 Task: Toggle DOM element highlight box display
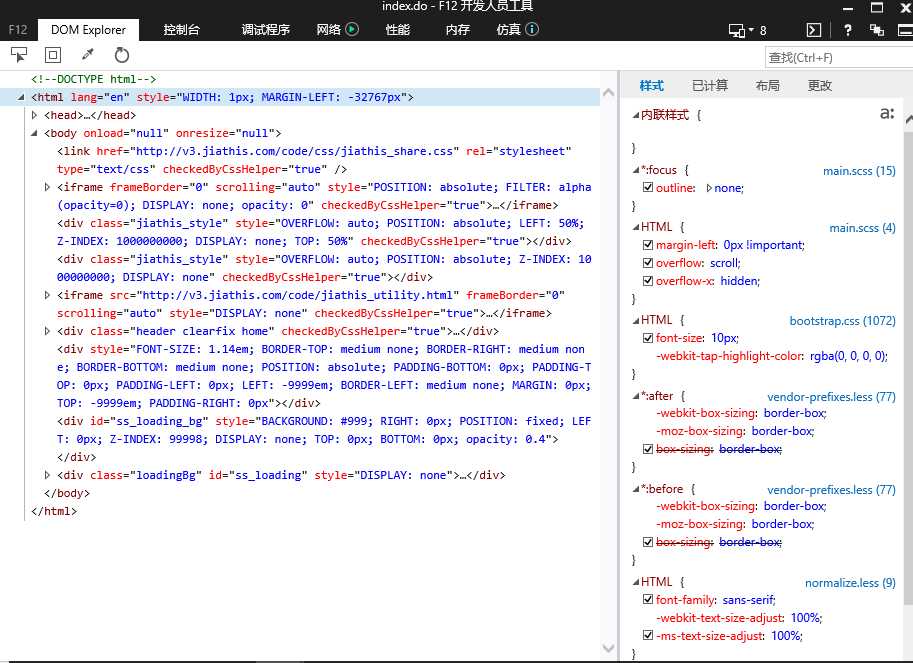click(53, 55)
